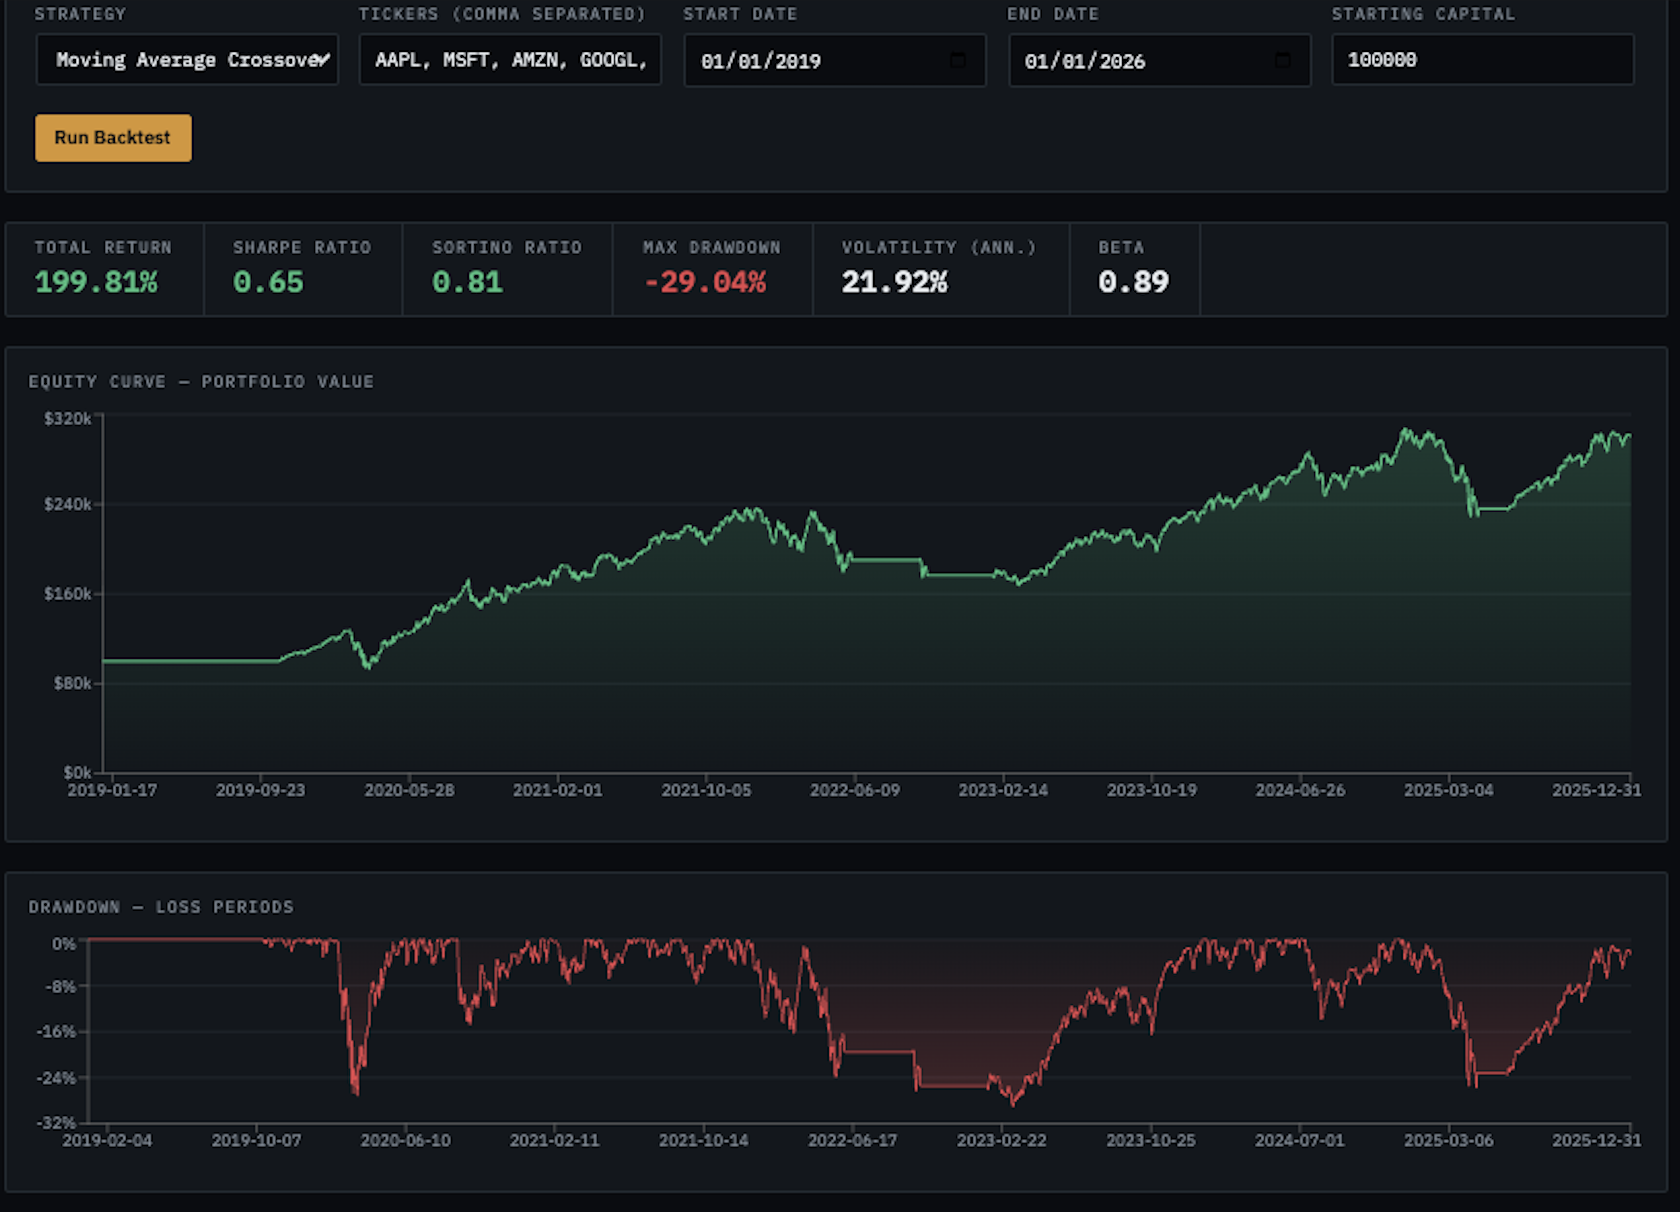Run Backtest button
Screen dimensions: 1680x1212
(113, 138)
